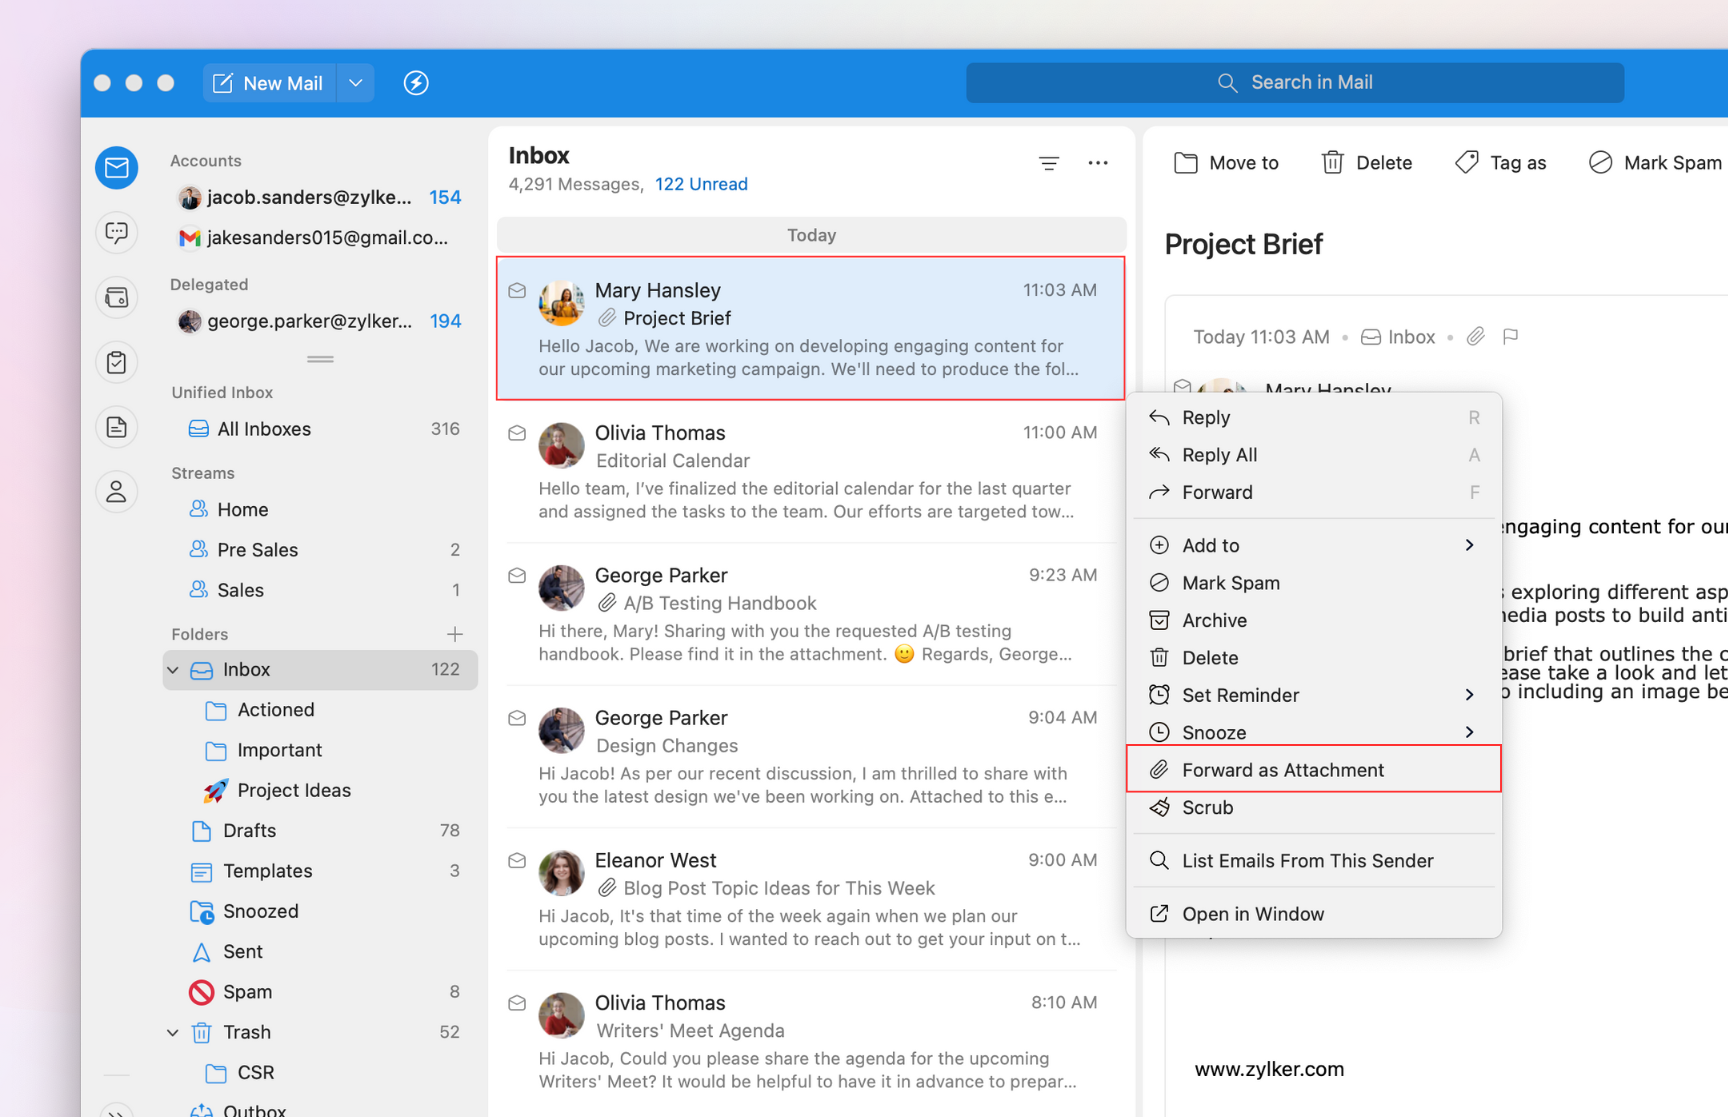The width and height of the screenshot is (1728, 1117).
Task: Select the george.parker delegated account
Action: point(319,321)
